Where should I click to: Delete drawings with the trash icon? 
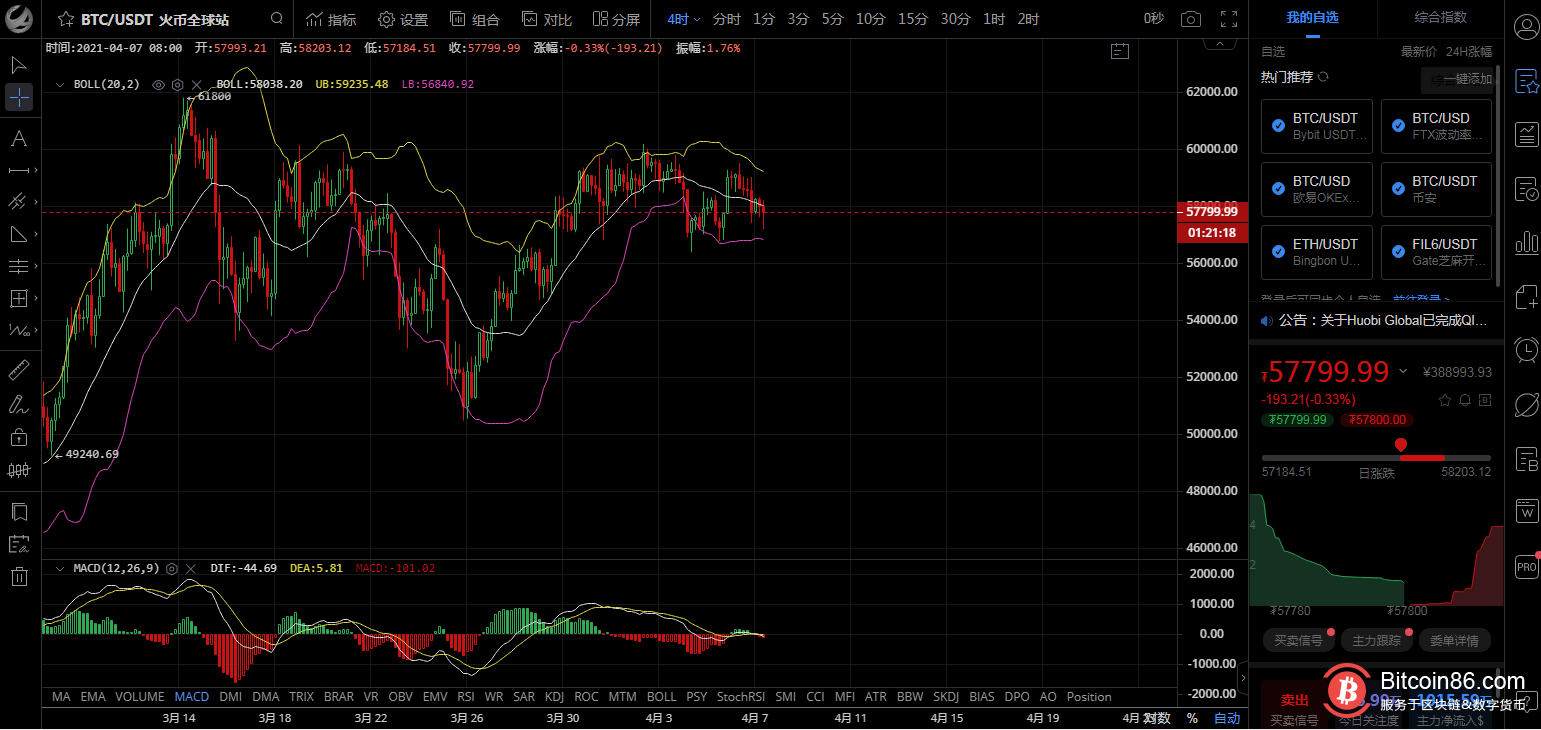pos(18,576)
